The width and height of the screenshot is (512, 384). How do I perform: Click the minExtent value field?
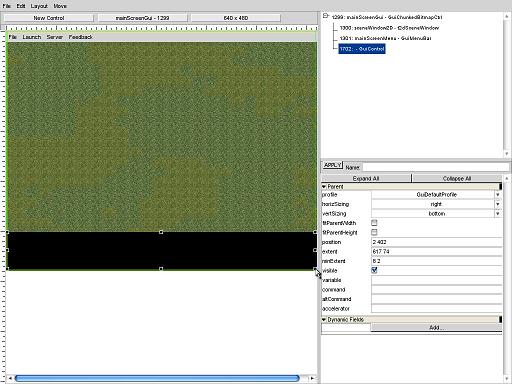tap(436, 261)
